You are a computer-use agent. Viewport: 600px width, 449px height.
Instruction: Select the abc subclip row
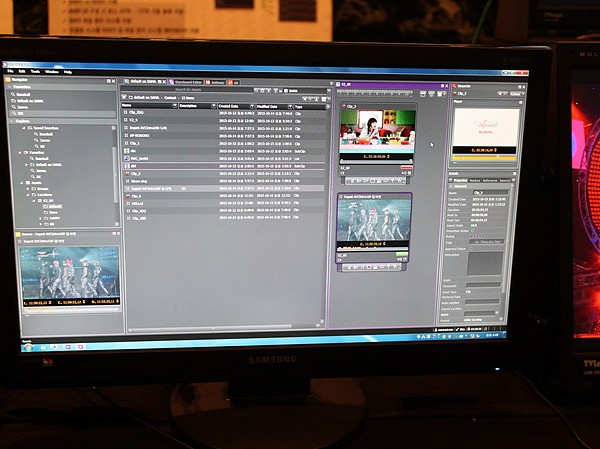click(226, 151)
